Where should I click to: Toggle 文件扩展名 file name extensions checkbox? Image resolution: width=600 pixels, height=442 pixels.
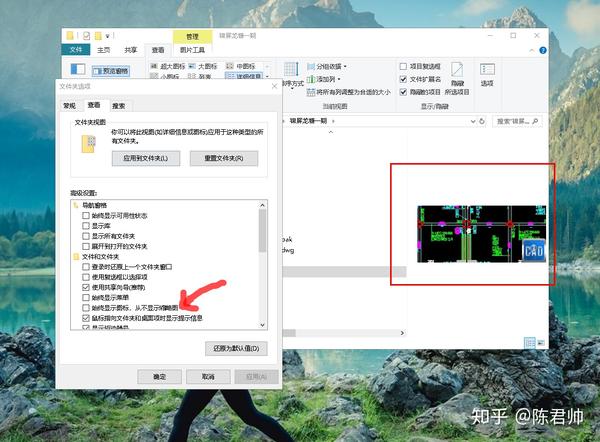pyautogui.click(x=403, y=79)
